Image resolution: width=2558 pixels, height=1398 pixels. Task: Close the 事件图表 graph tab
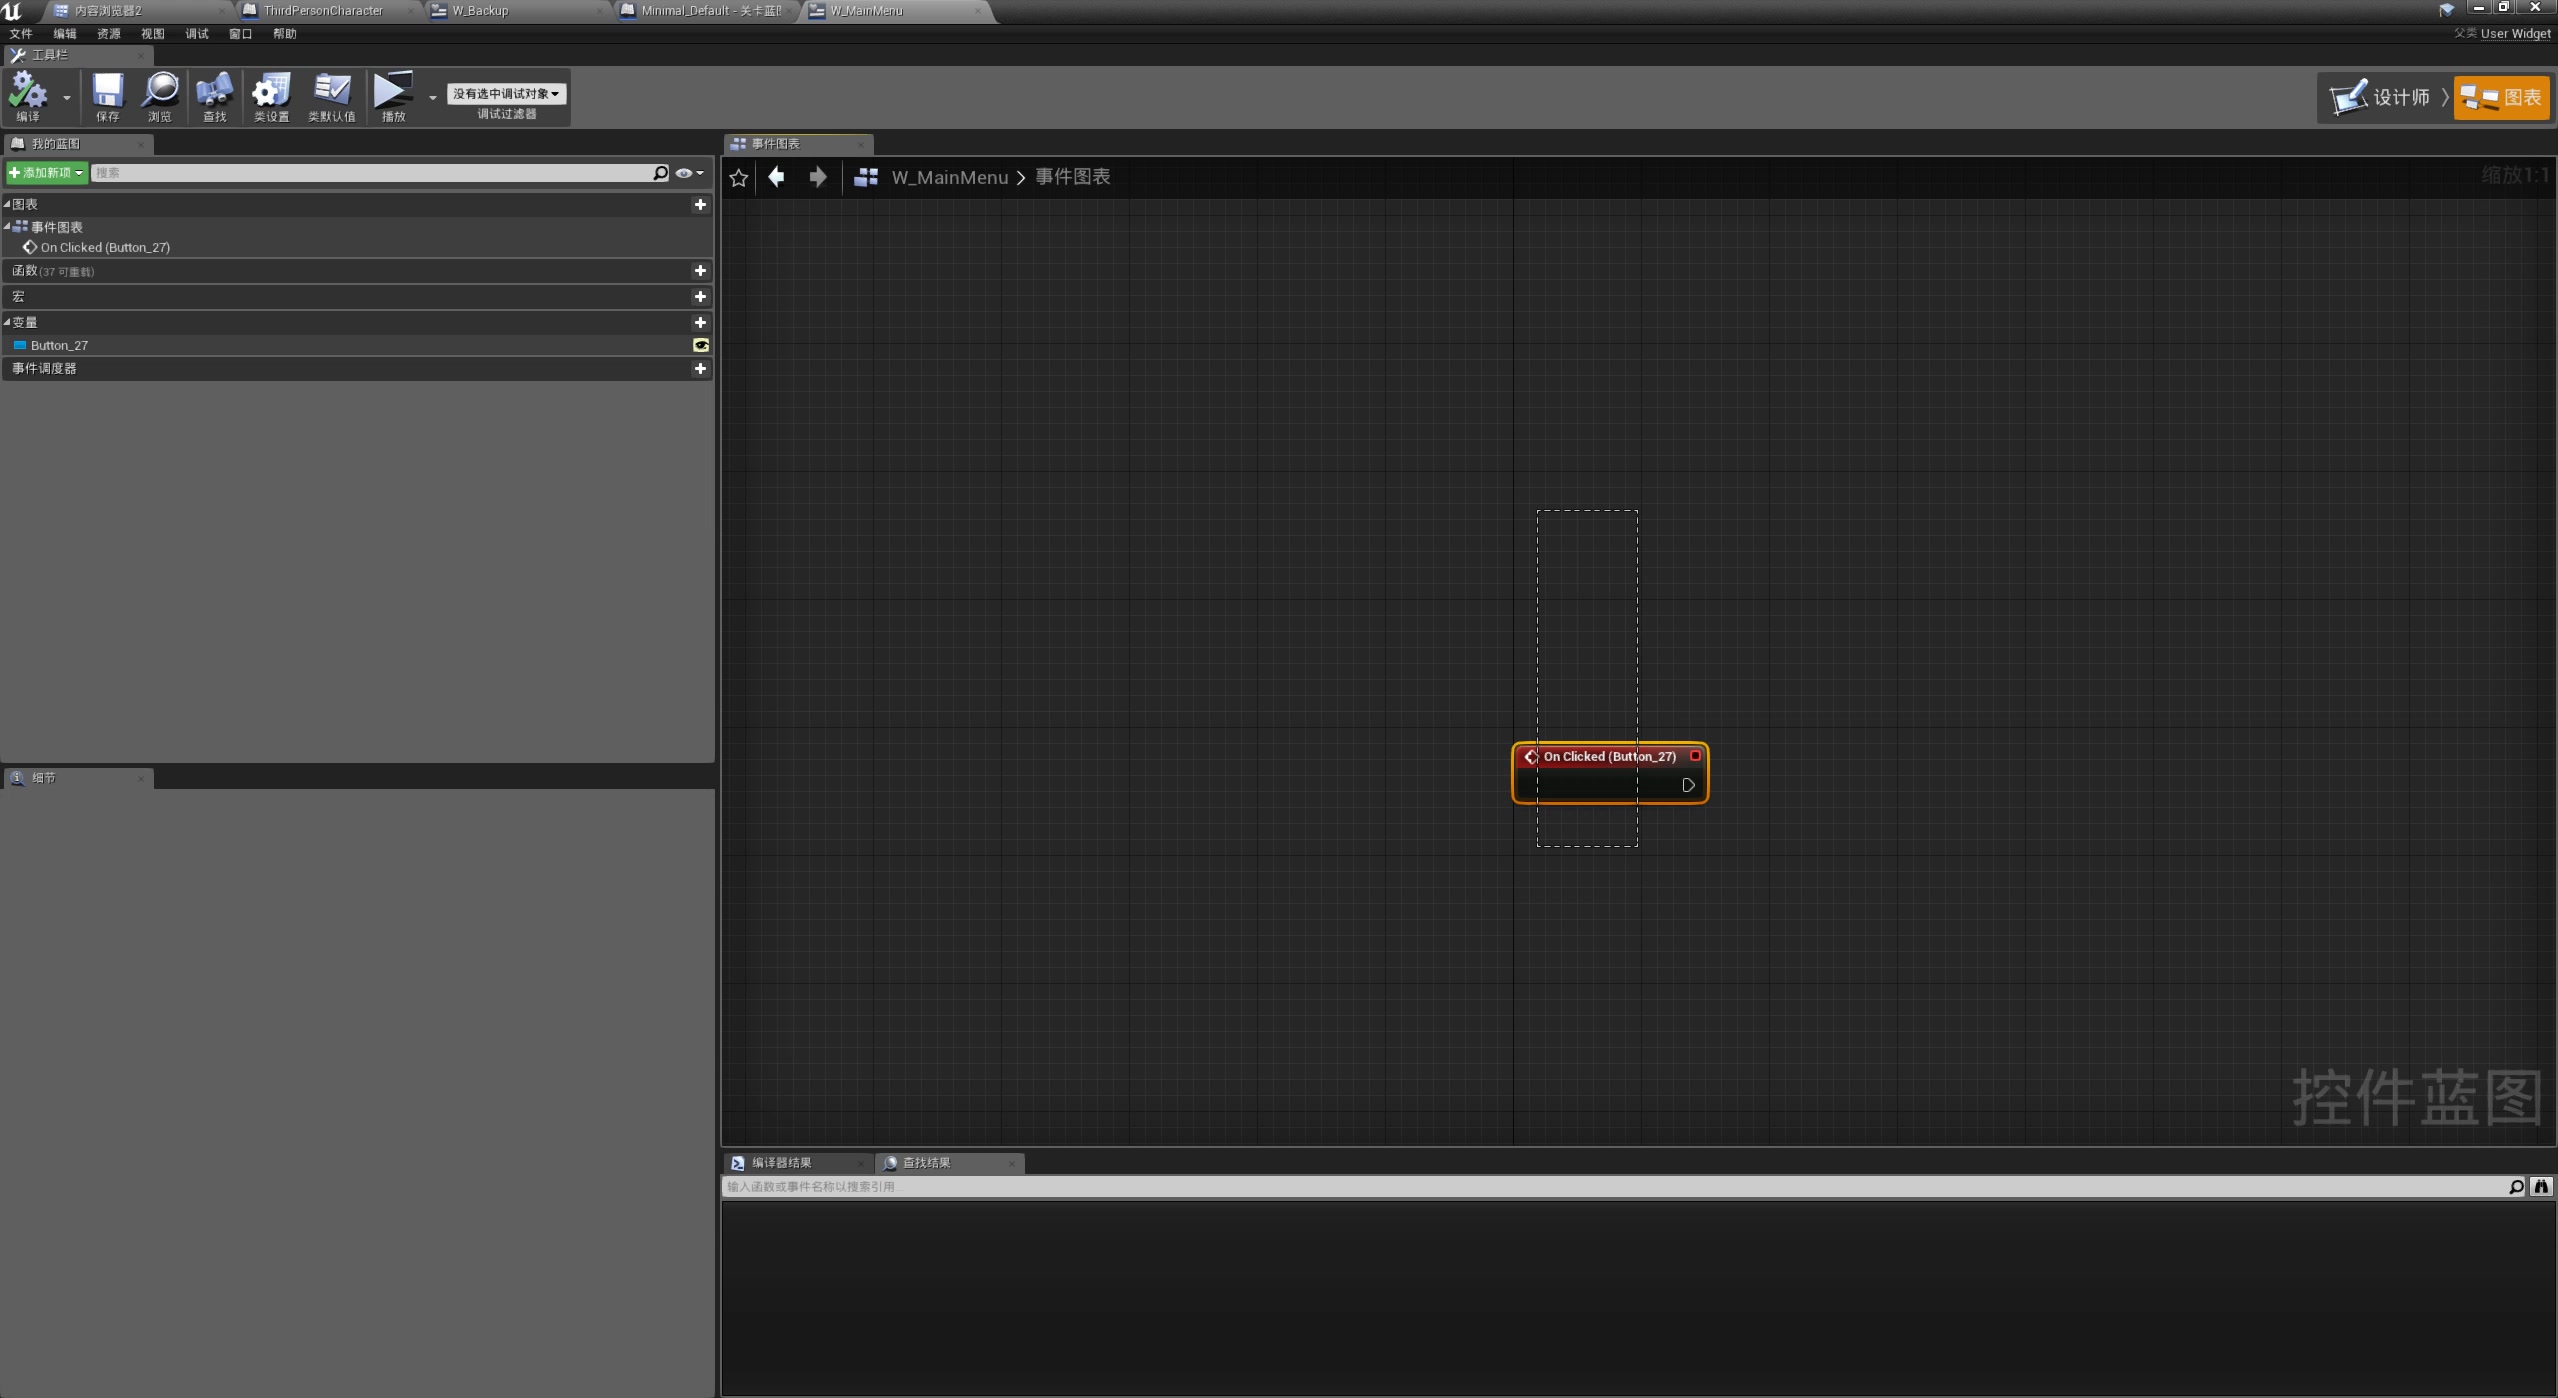point(861,144)
